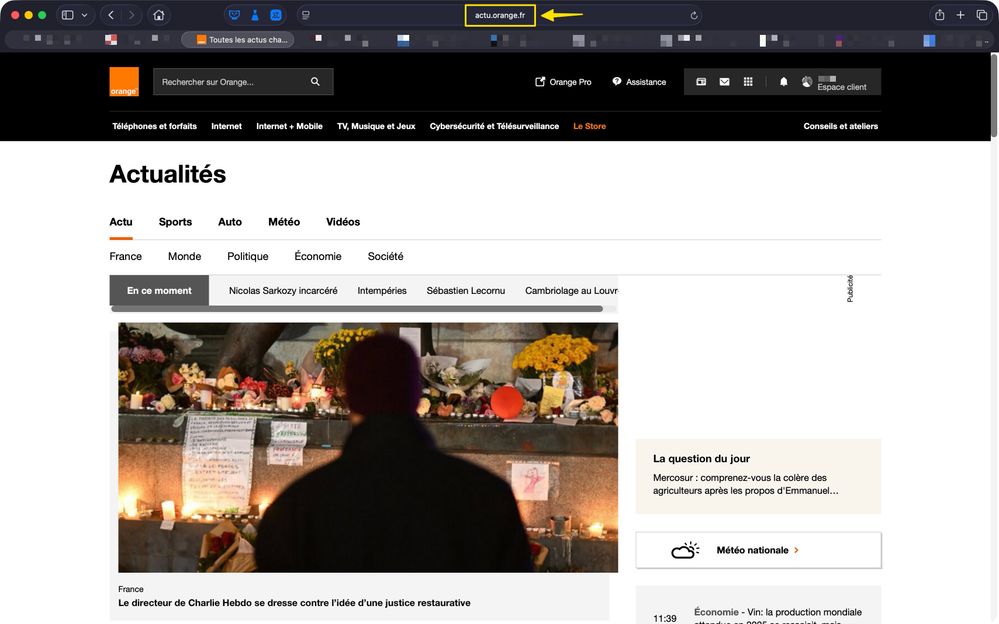Click the Rechercher sur Orange search field
The height and width of the screenshot is (624, 999).
tap(230, 82)
